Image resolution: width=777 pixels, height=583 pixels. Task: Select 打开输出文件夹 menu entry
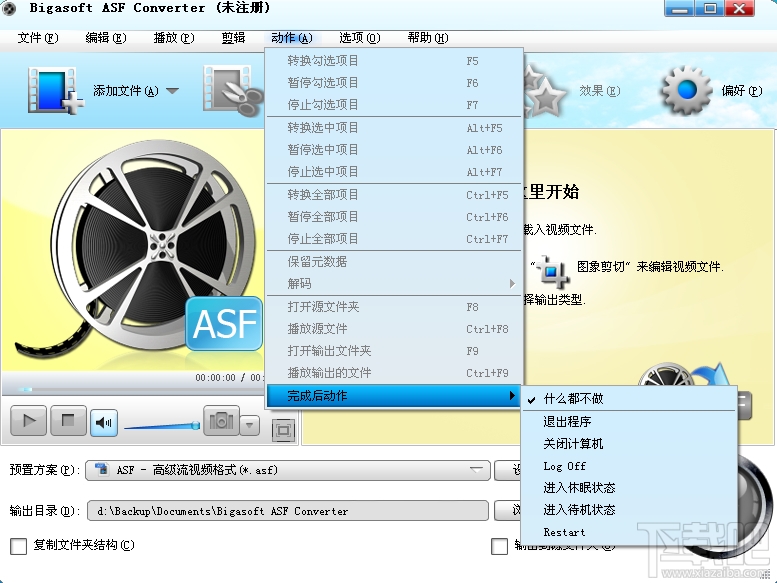[394, 351]
